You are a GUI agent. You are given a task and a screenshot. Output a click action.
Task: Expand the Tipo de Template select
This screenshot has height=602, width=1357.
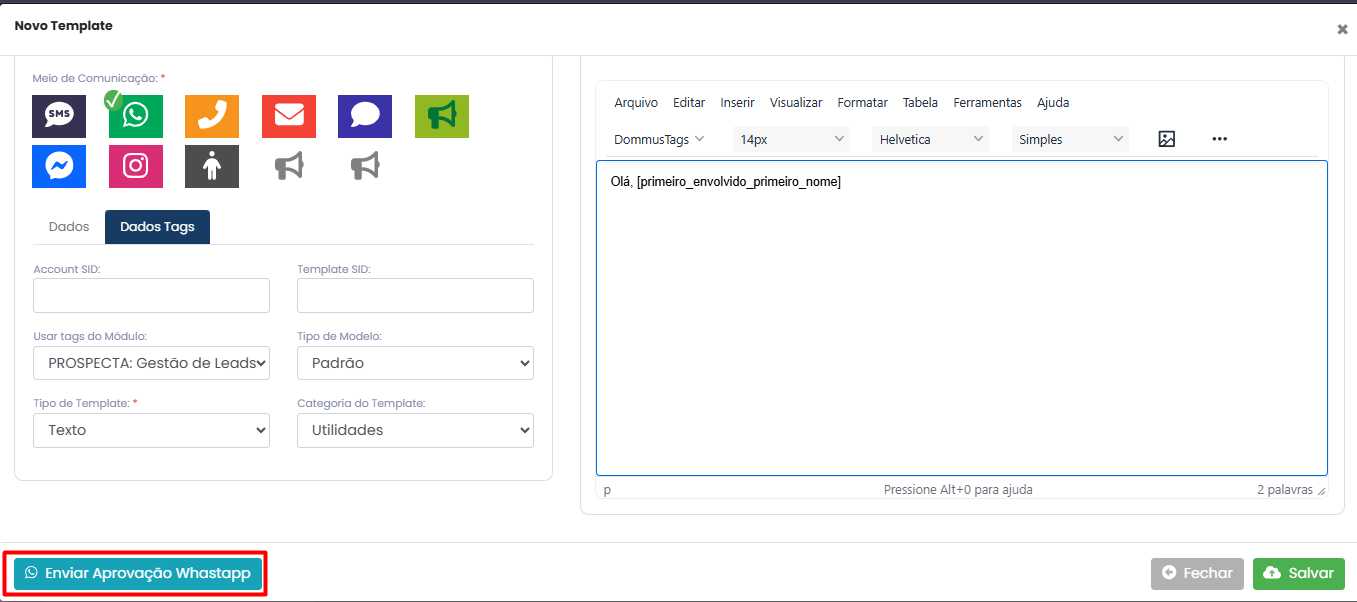pos(151,430)
